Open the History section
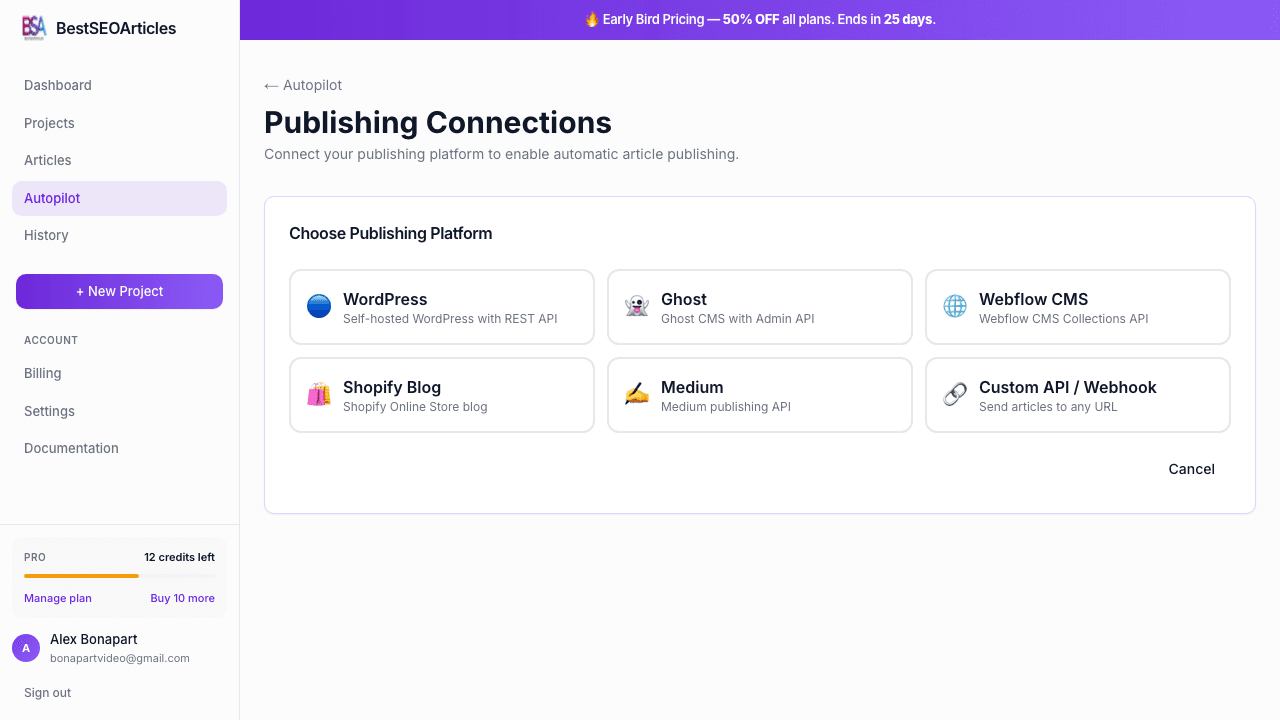The image size is (1280, 720). [46, 235]
